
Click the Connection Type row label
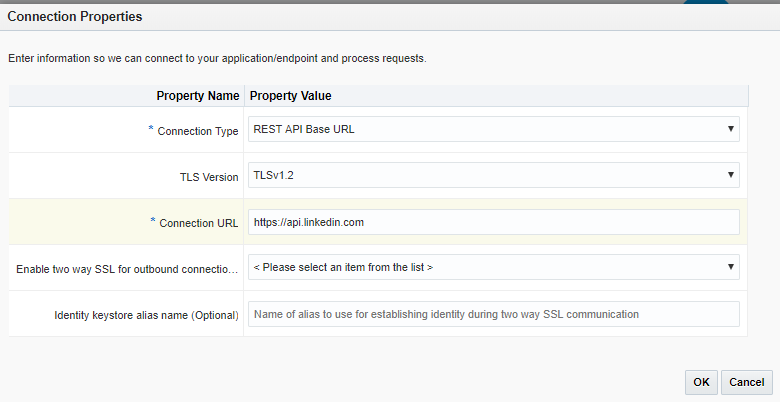click(x=198, y=131)
